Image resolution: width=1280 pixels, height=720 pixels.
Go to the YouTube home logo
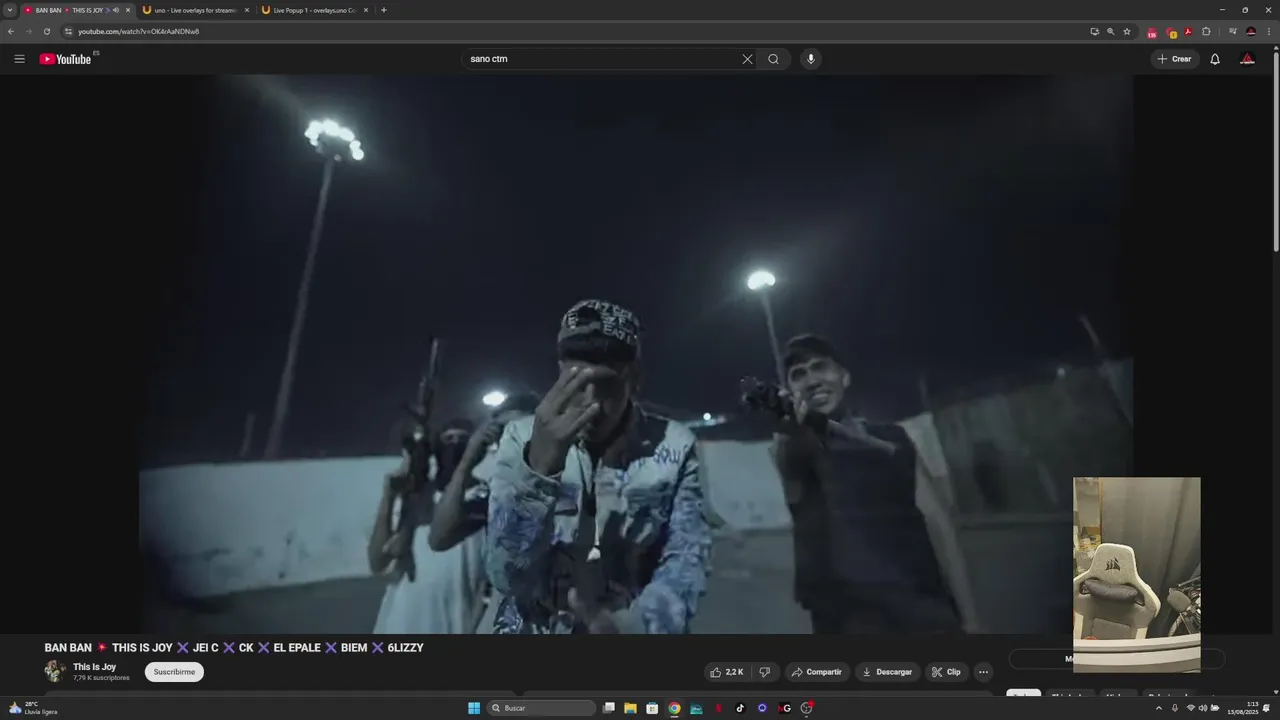[66, 59]
